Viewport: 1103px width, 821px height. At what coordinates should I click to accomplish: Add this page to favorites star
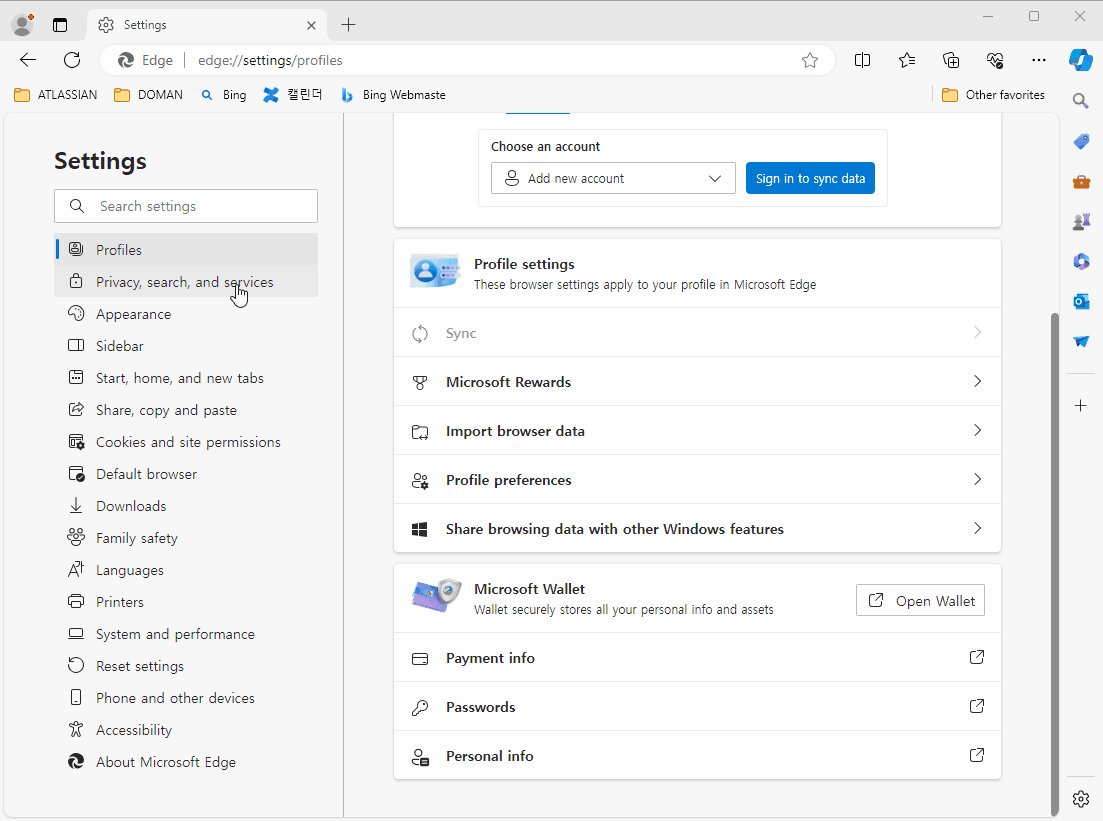810,60
